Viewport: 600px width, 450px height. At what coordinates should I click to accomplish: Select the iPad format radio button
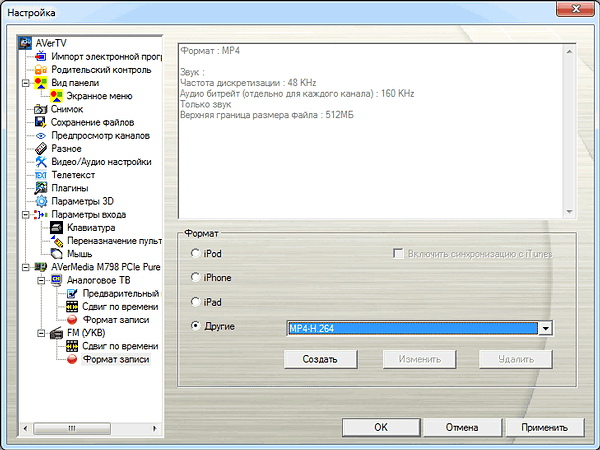[x=195, y=302]
